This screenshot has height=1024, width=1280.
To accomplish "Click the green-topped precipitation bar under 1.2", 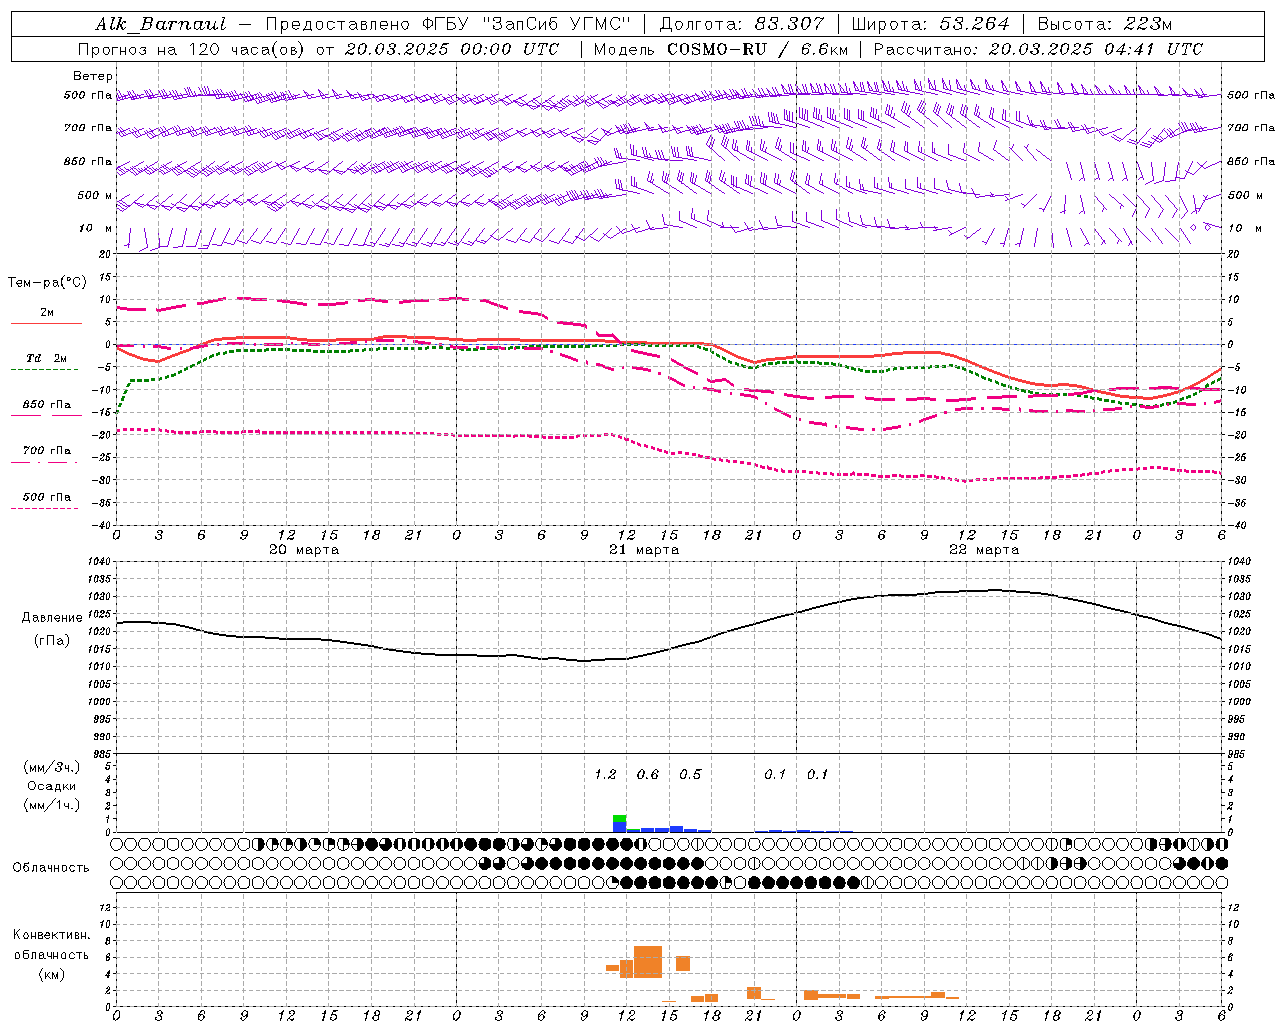I will click(620, 823).
